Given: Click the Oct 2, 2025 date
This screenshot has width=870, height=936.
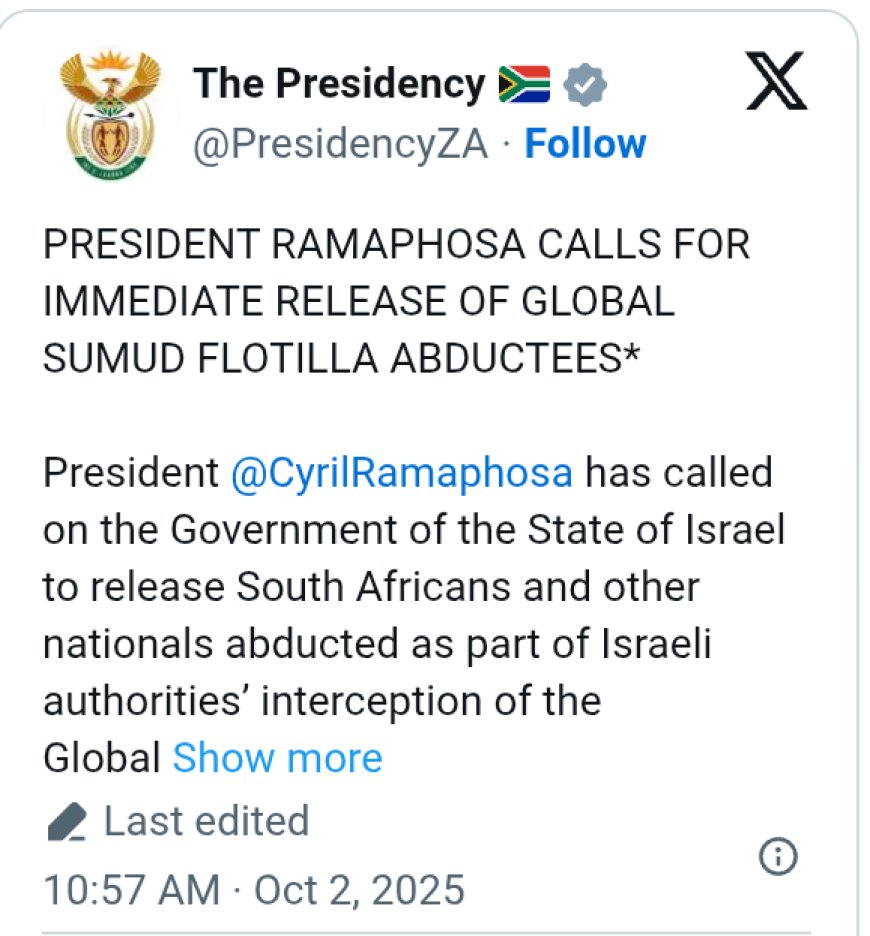Looking at the screenshot, I should point(360,888).
